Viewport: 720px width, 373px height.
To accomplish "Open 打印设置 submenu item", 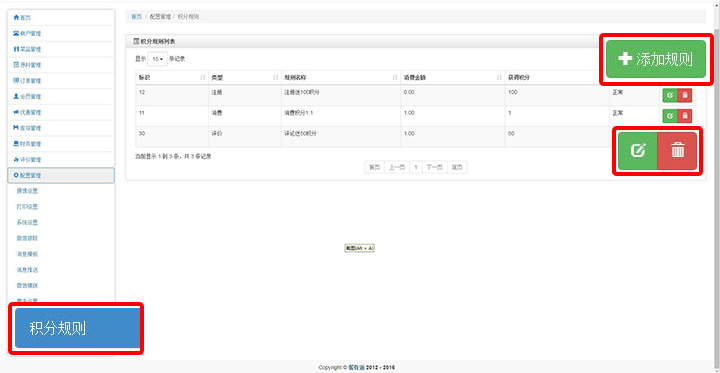I will [27, 207].
